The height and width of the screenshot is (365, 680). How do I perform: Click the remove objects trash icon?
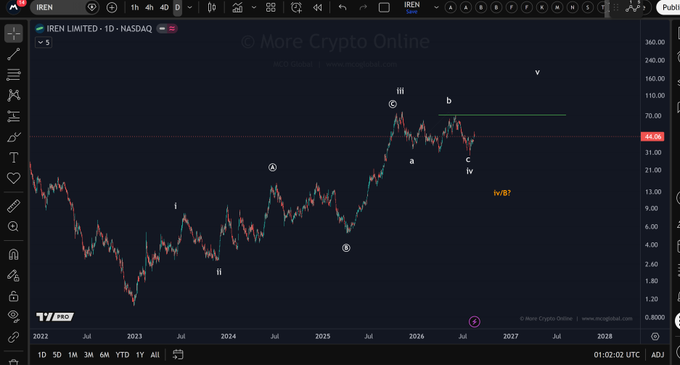13,361
